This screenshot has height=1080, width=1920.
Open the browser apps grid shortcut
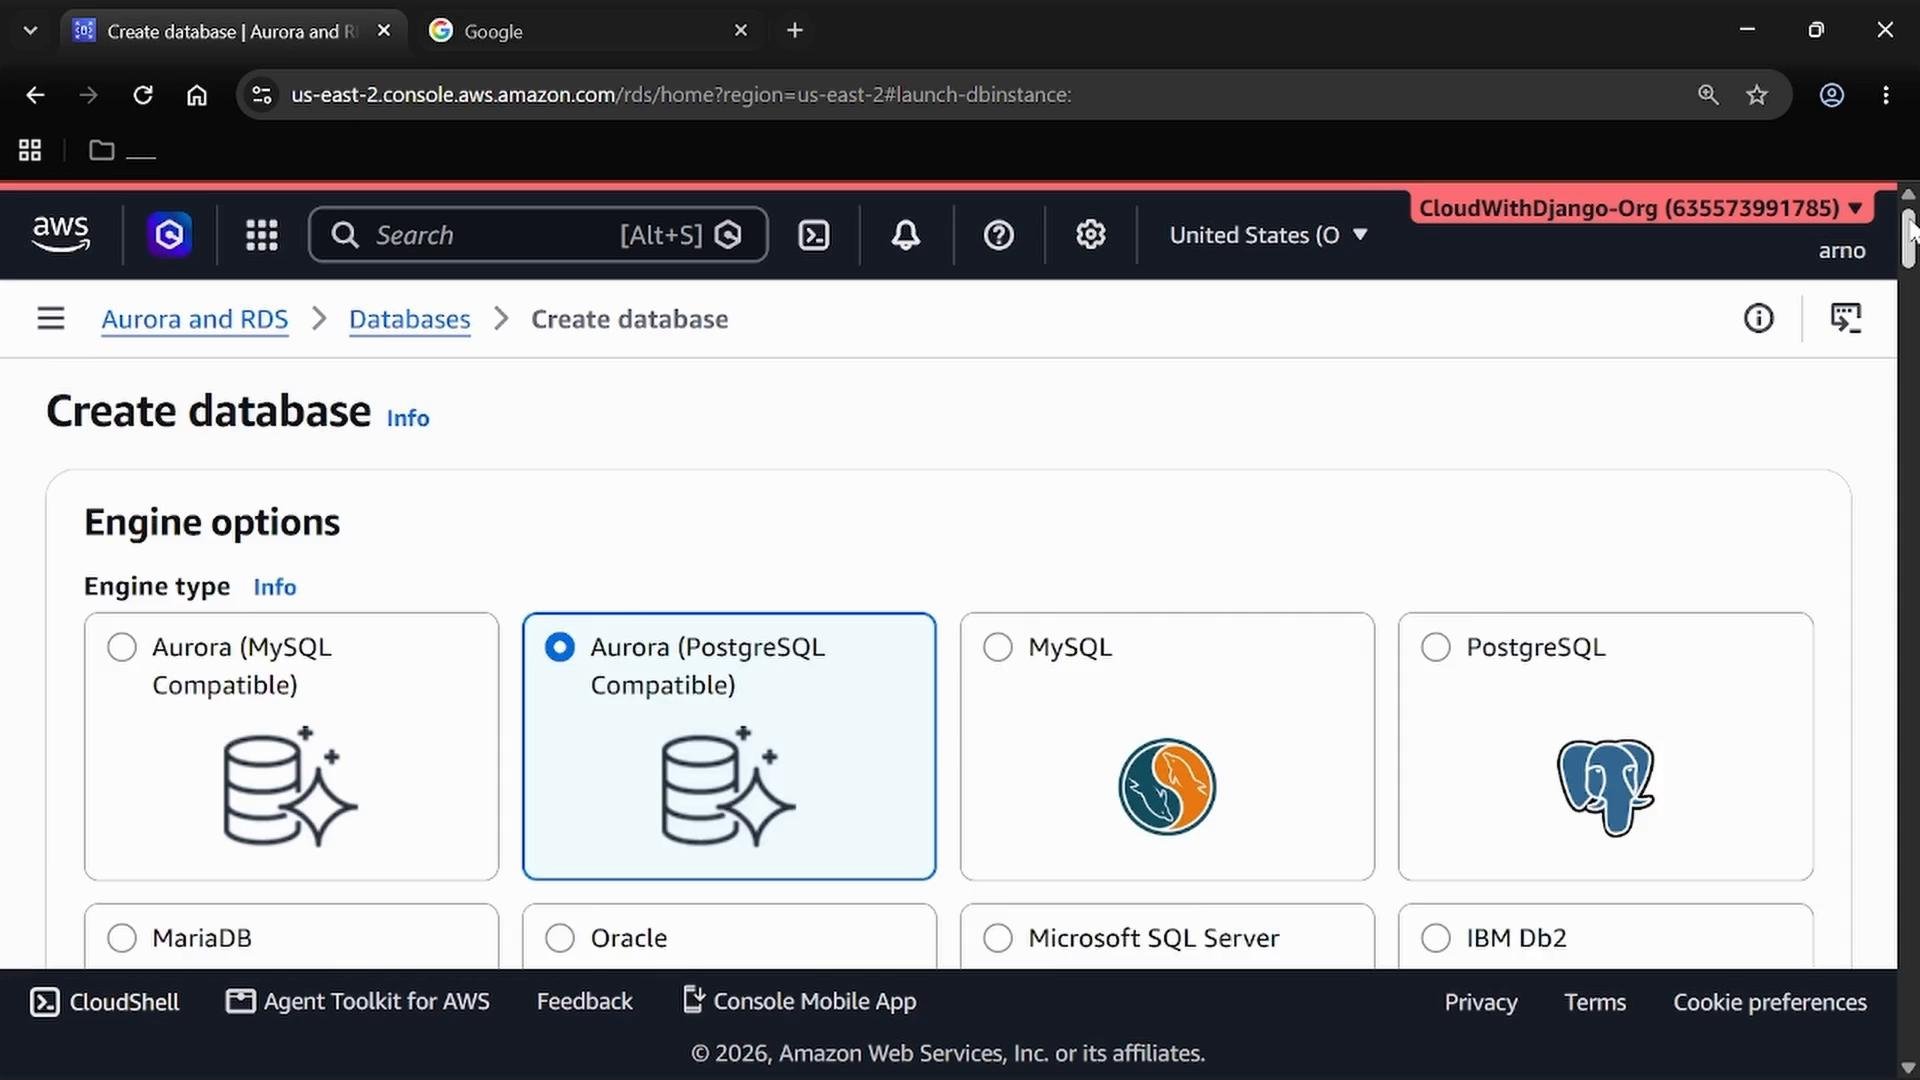(x=30, y=150)
